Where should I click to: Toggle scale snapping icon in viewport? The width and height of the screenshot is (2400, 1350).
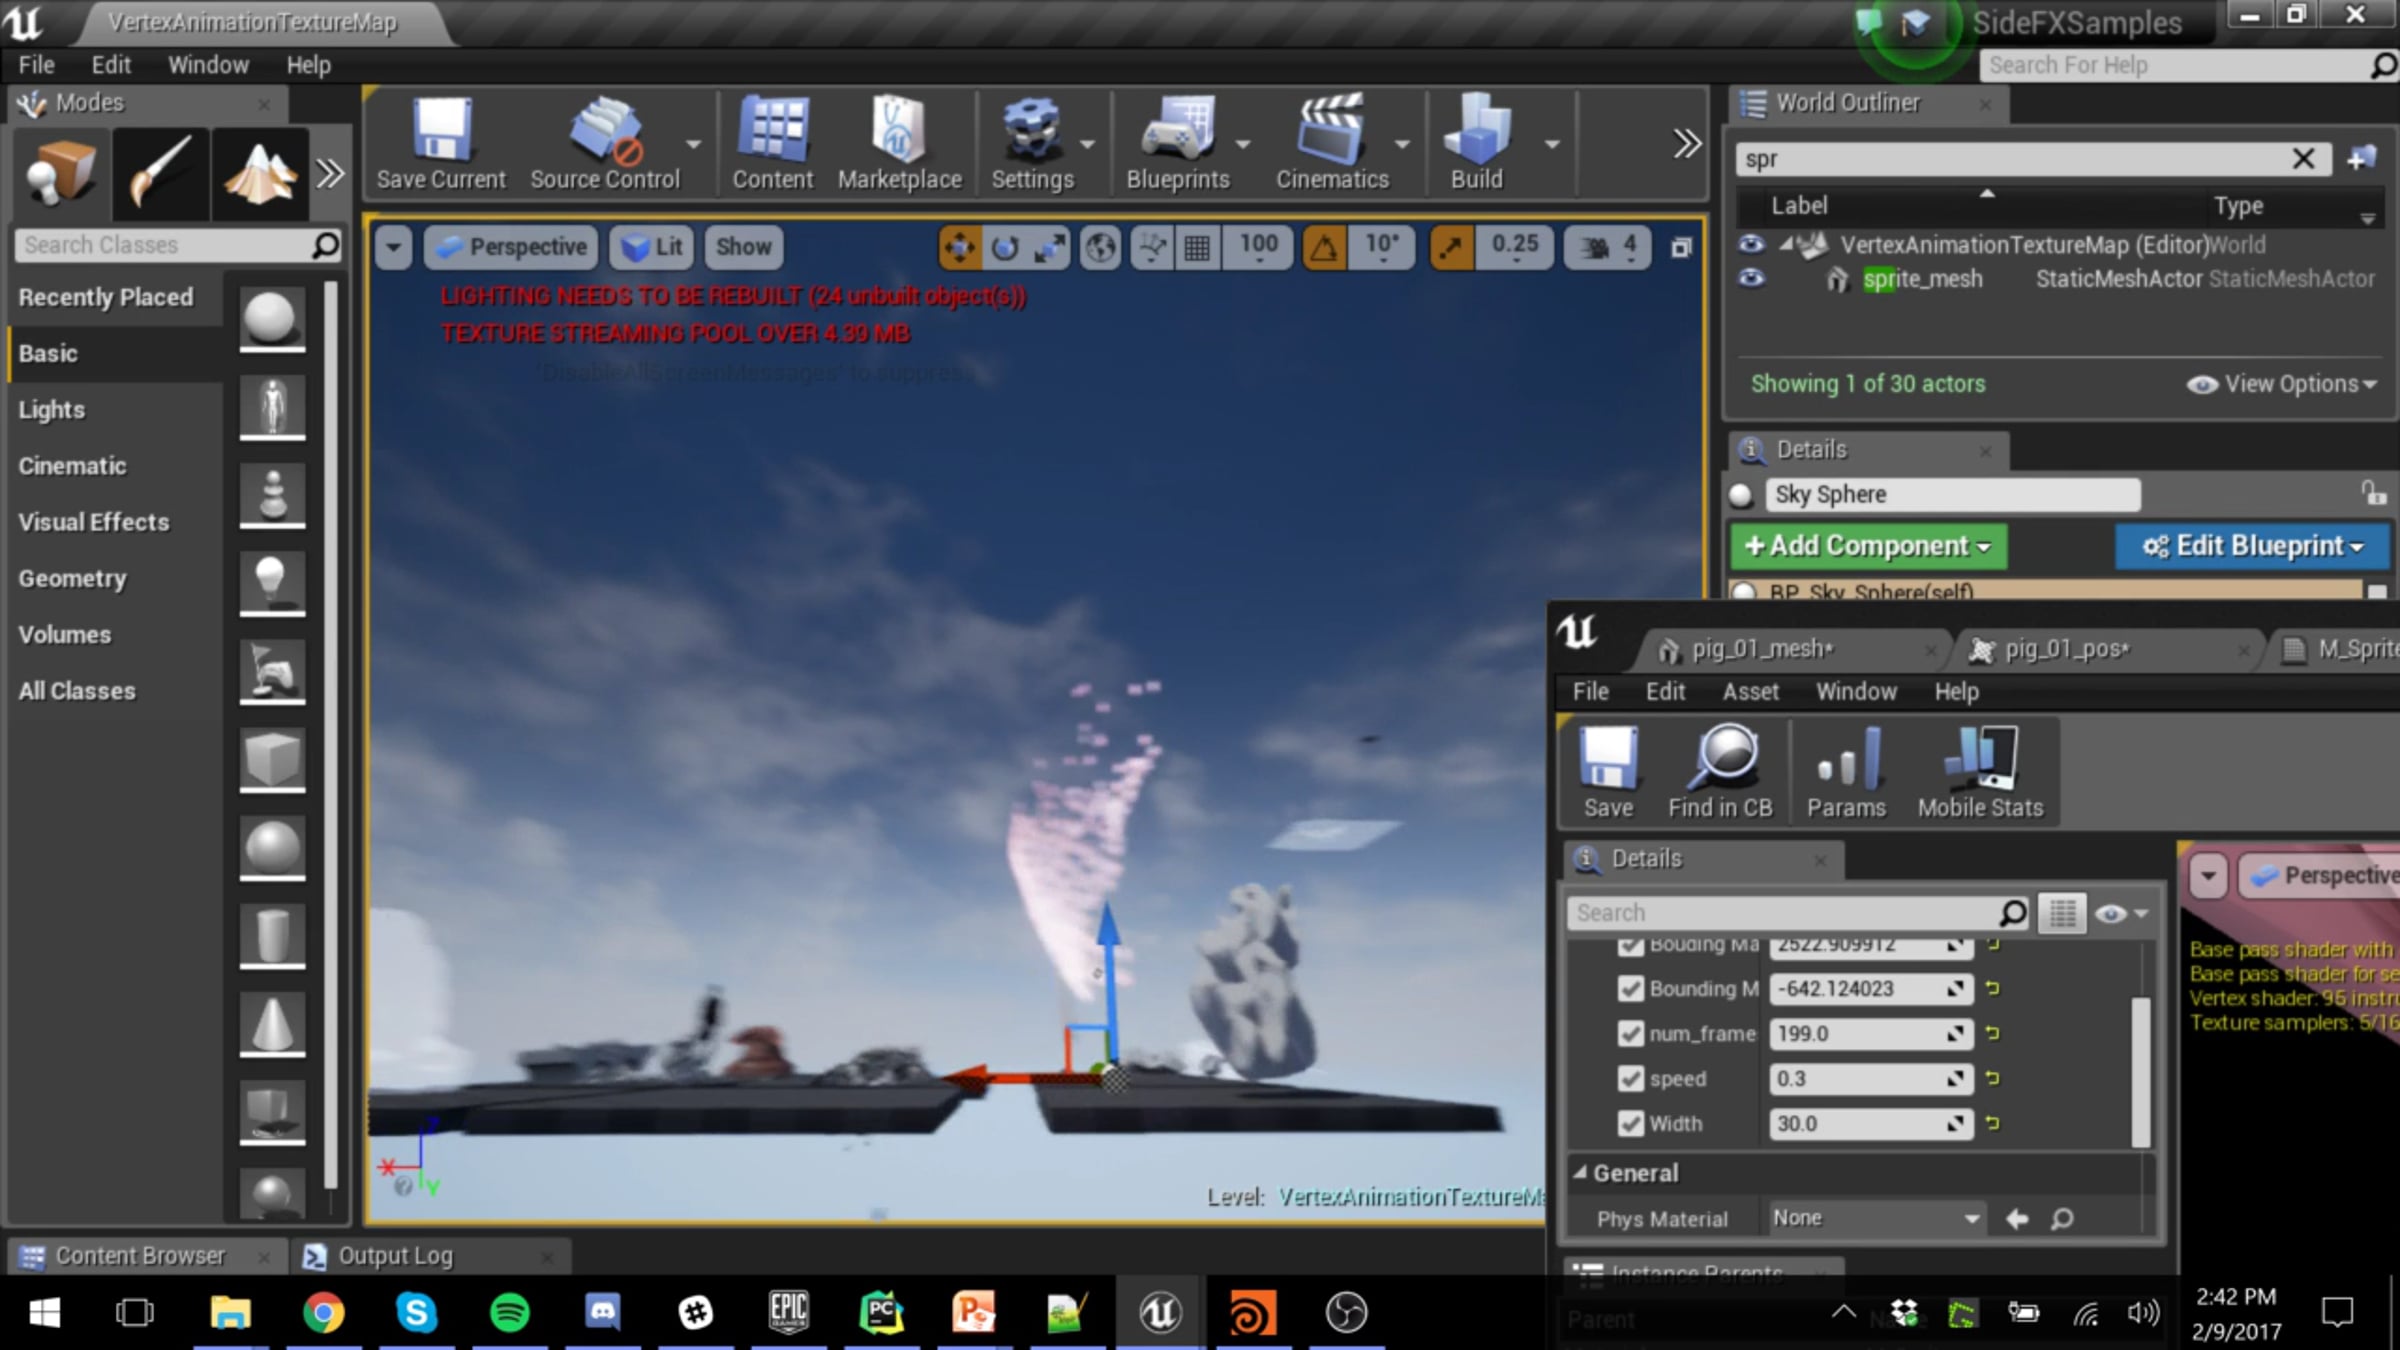coord(1451,247)
